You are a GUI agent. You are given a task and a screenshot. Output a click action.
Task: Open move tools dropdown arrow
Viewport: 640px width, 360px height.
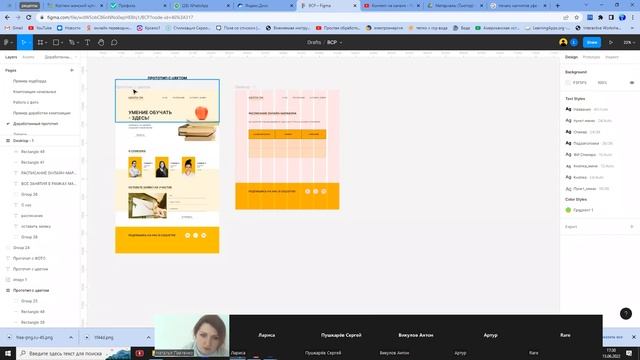point(29,43)
